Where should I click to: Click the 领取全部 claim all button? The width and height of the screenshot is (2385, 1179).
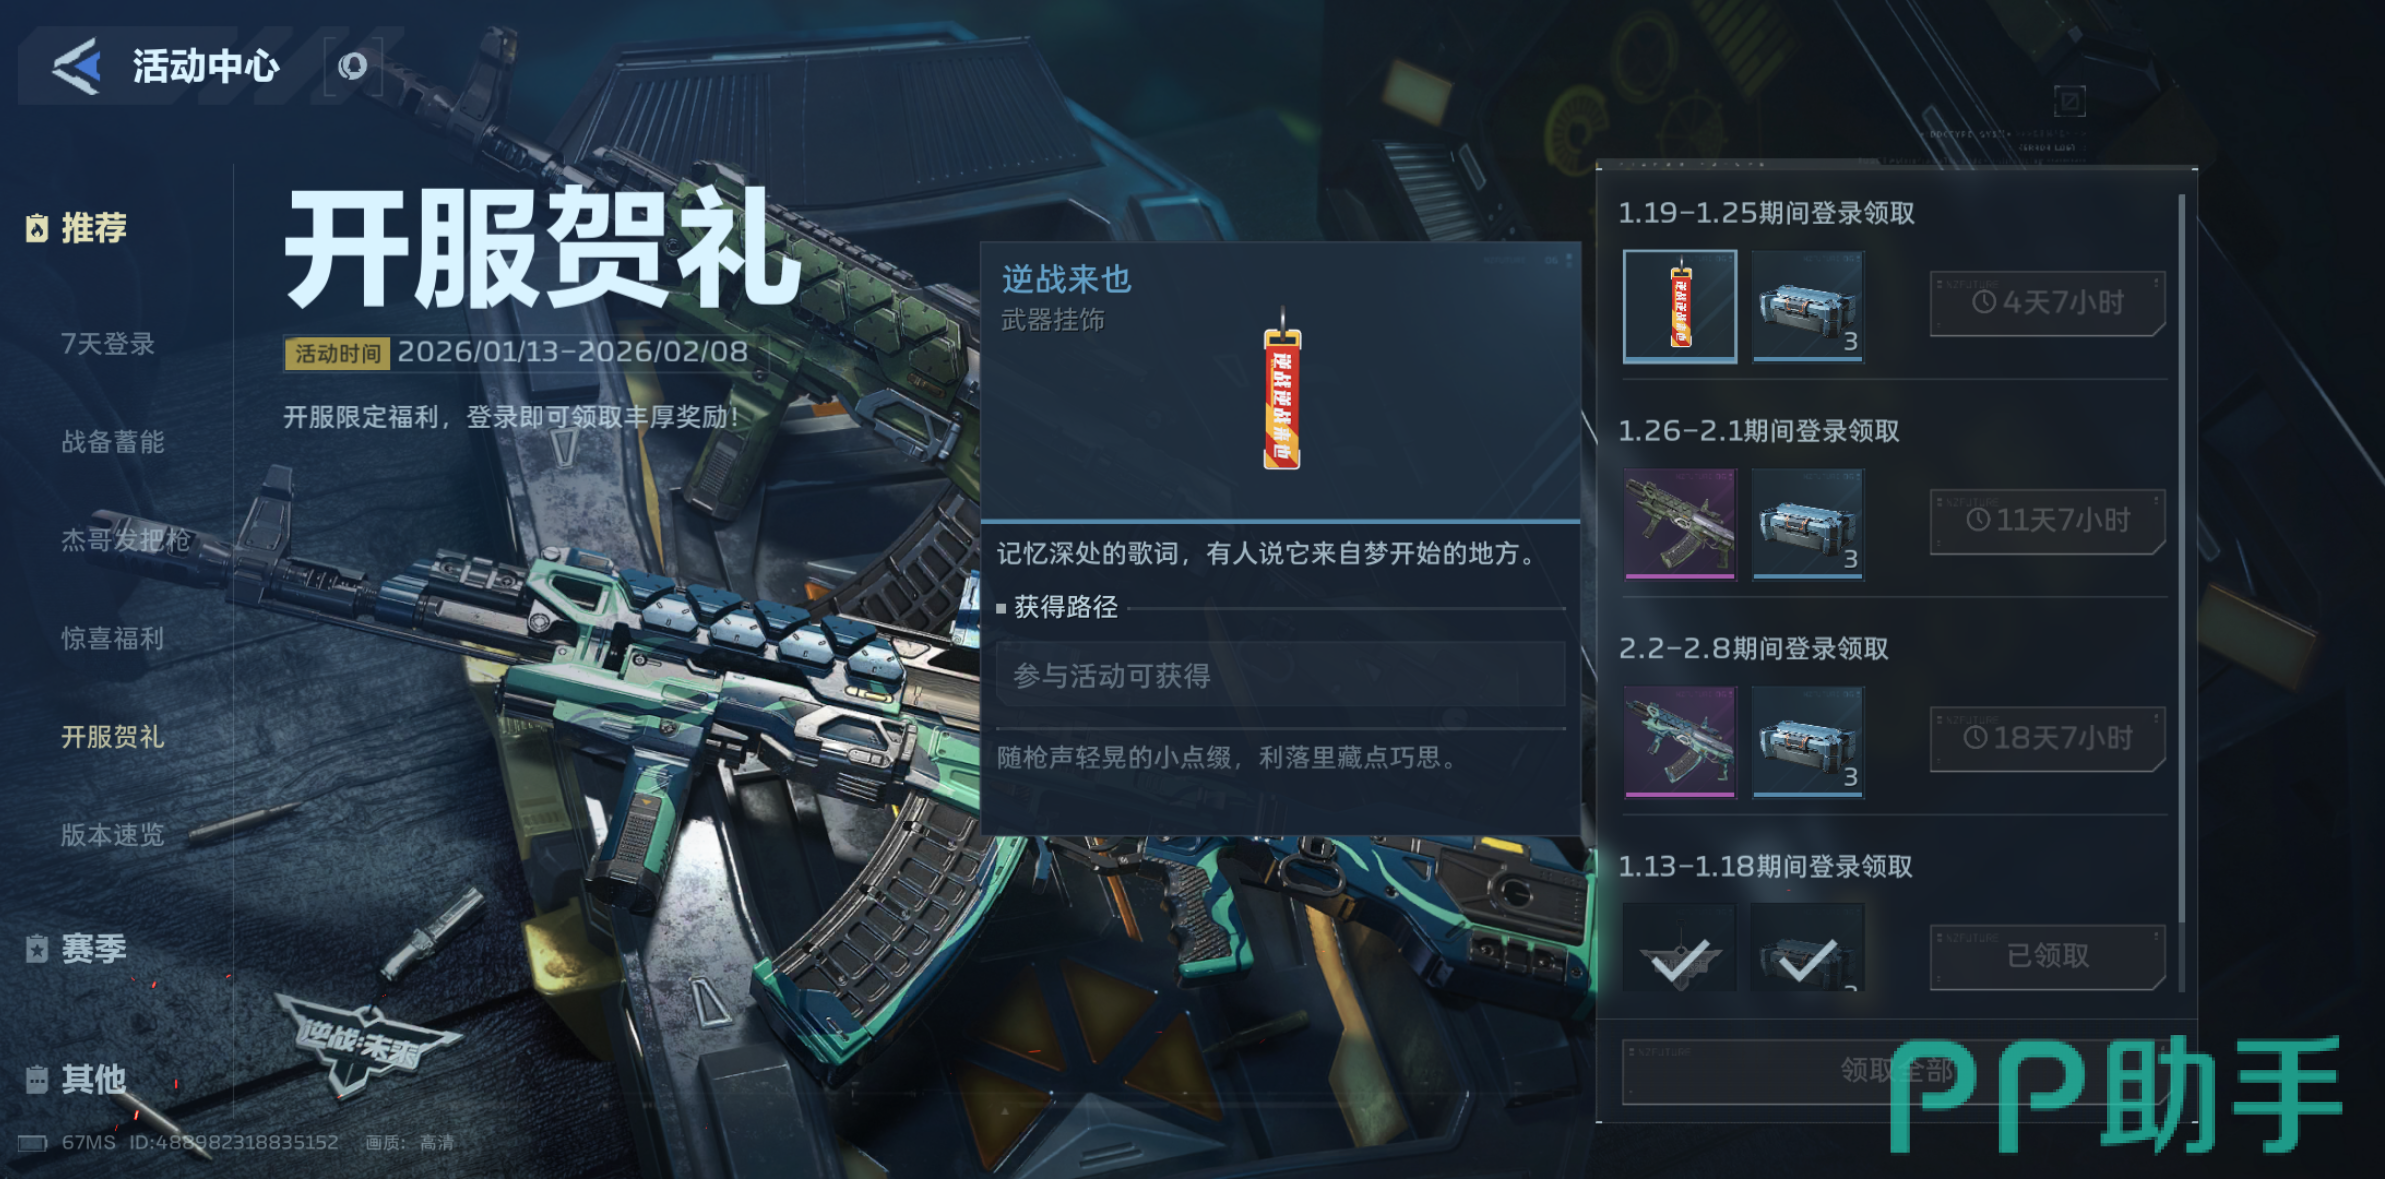[1896, 1071]
